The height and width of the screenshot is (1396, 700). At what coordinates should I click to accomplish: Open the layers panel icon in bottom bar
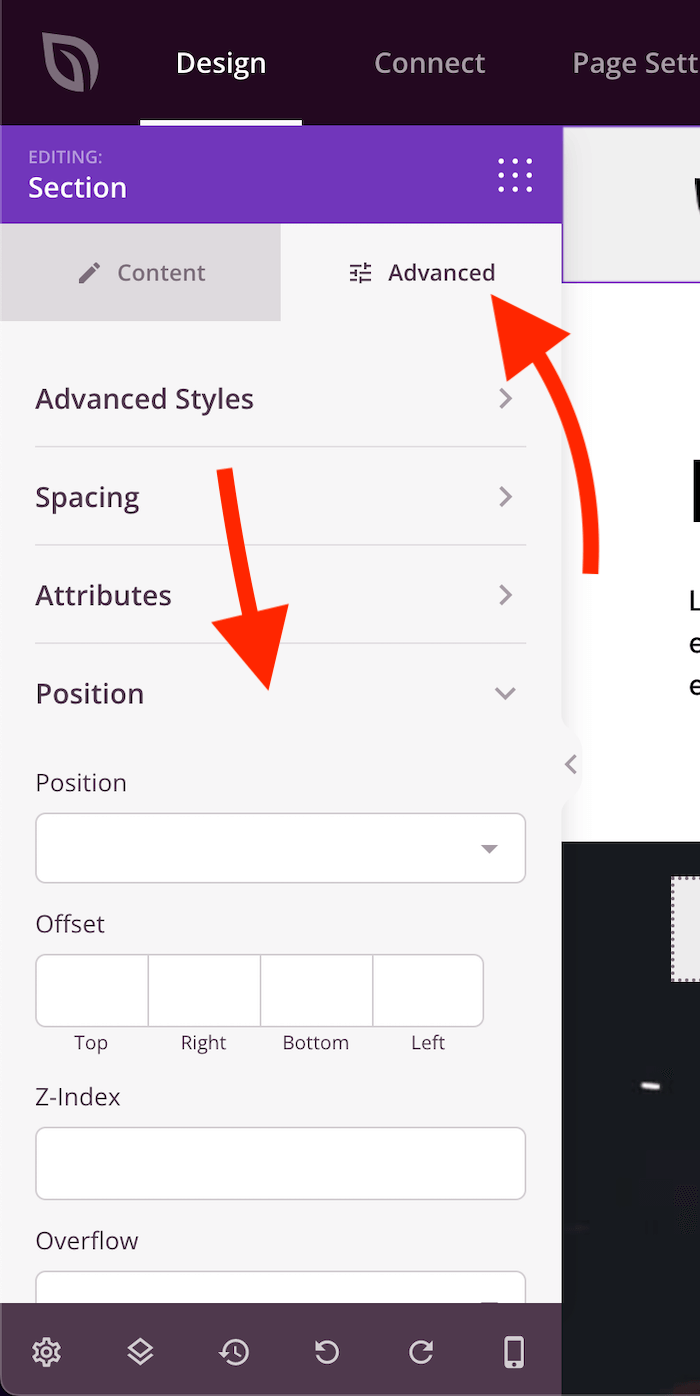point(140,1351)
